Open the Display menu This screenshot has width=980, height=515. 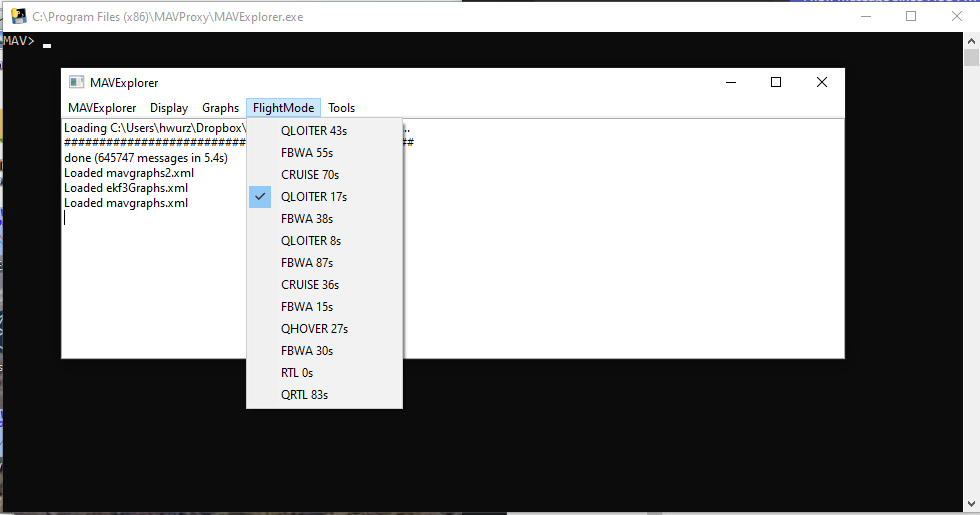point(169,108)
